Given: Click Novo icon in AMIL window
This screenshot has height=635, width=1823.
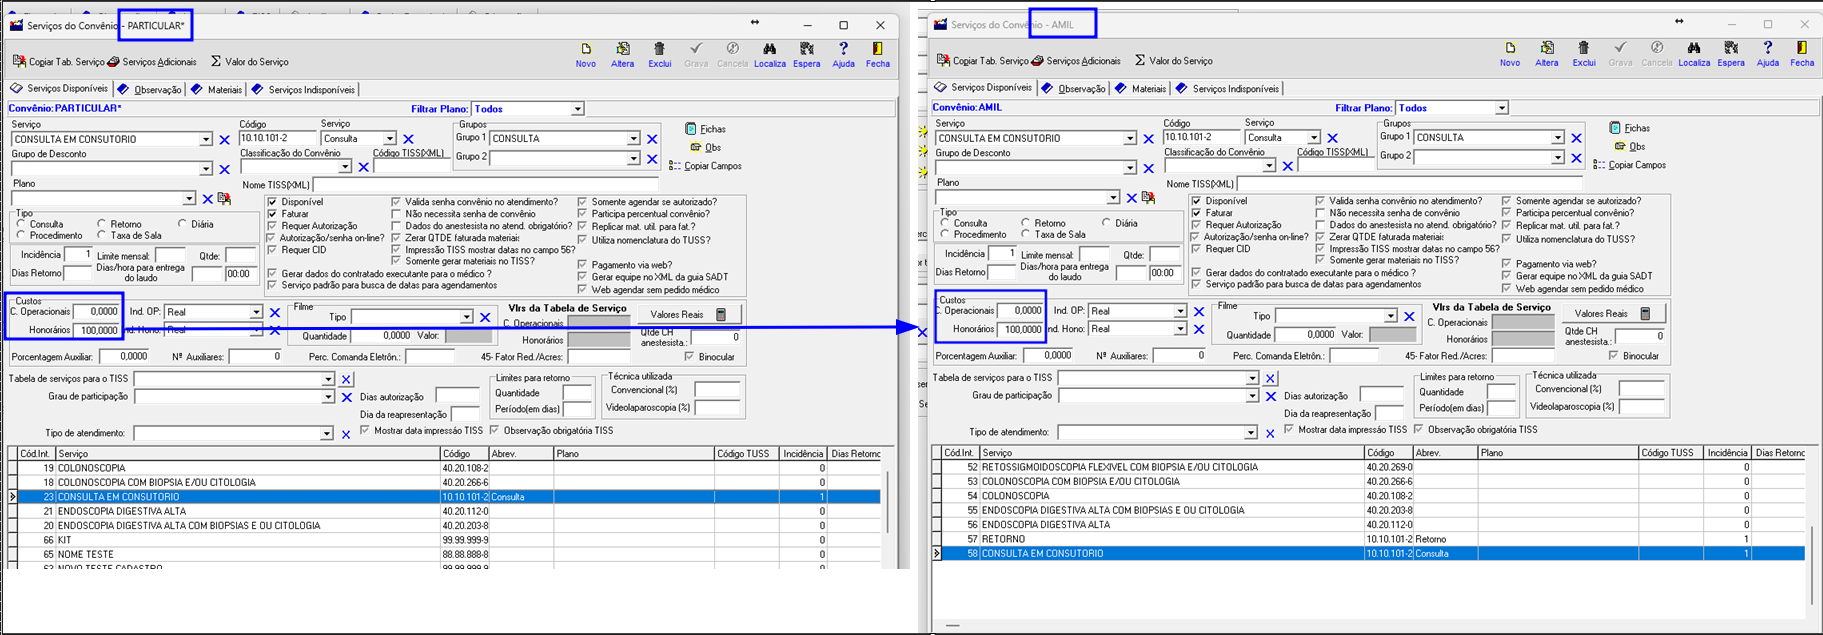Looking at the screenshot, I should (x=1510, y=54).
